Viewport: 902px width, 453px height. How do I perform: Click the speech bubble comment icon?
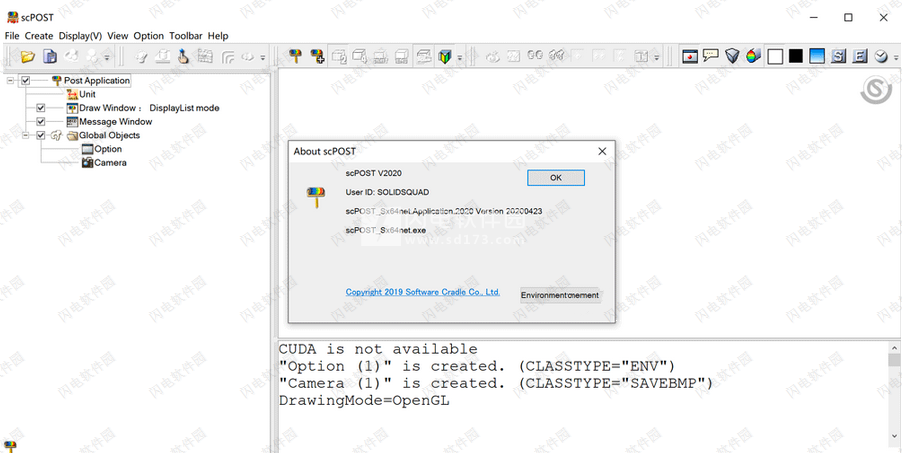click(711, 56)
